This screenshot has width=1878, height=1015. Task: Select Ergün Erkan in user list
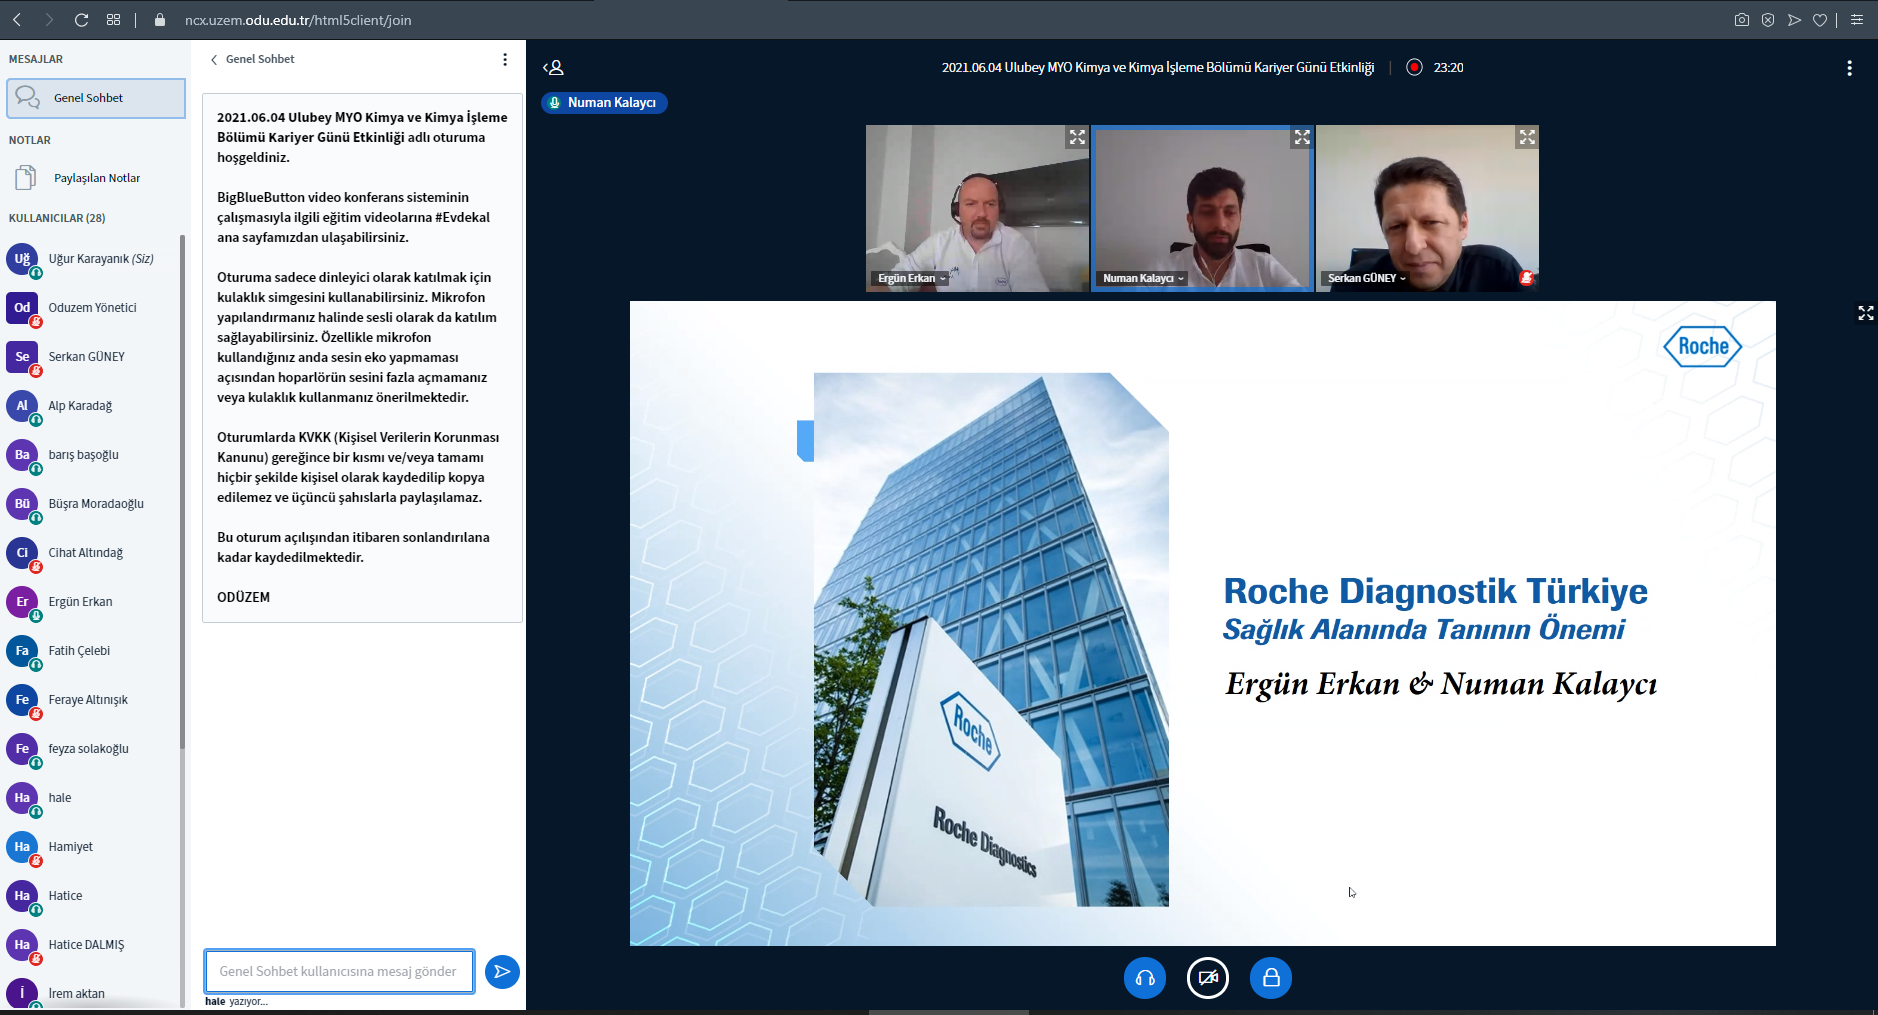coord(92,602)
